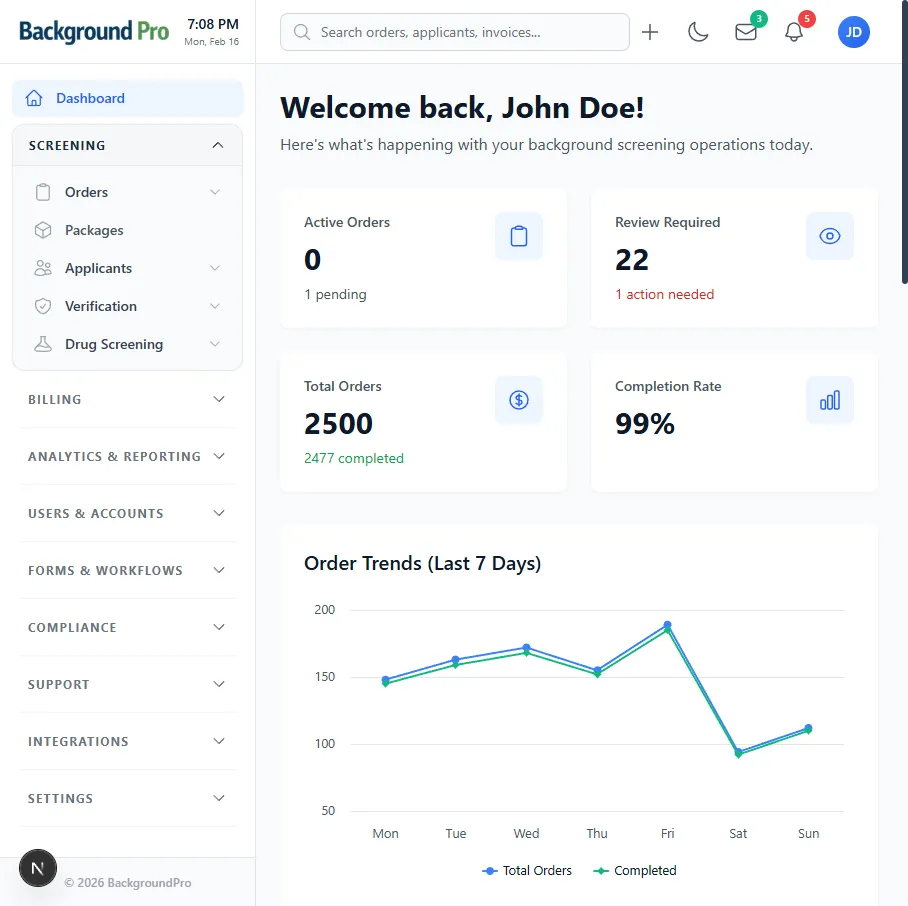Select the Applicants people icon
This screenshot has width=908, height=906.
[x=42, y=267]
